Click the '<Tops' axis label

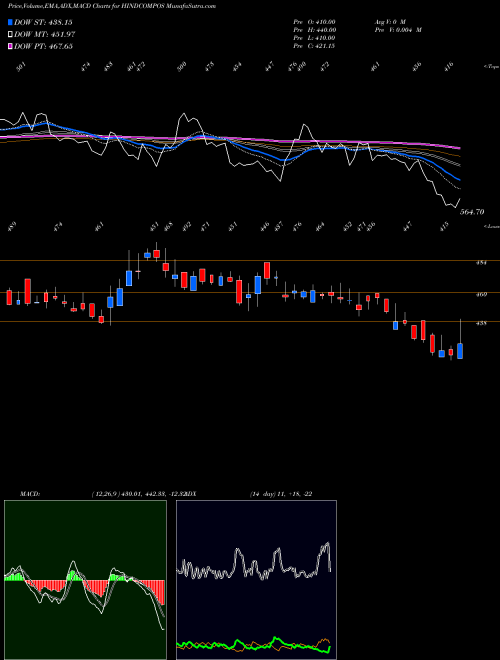[x=491, y=67]
